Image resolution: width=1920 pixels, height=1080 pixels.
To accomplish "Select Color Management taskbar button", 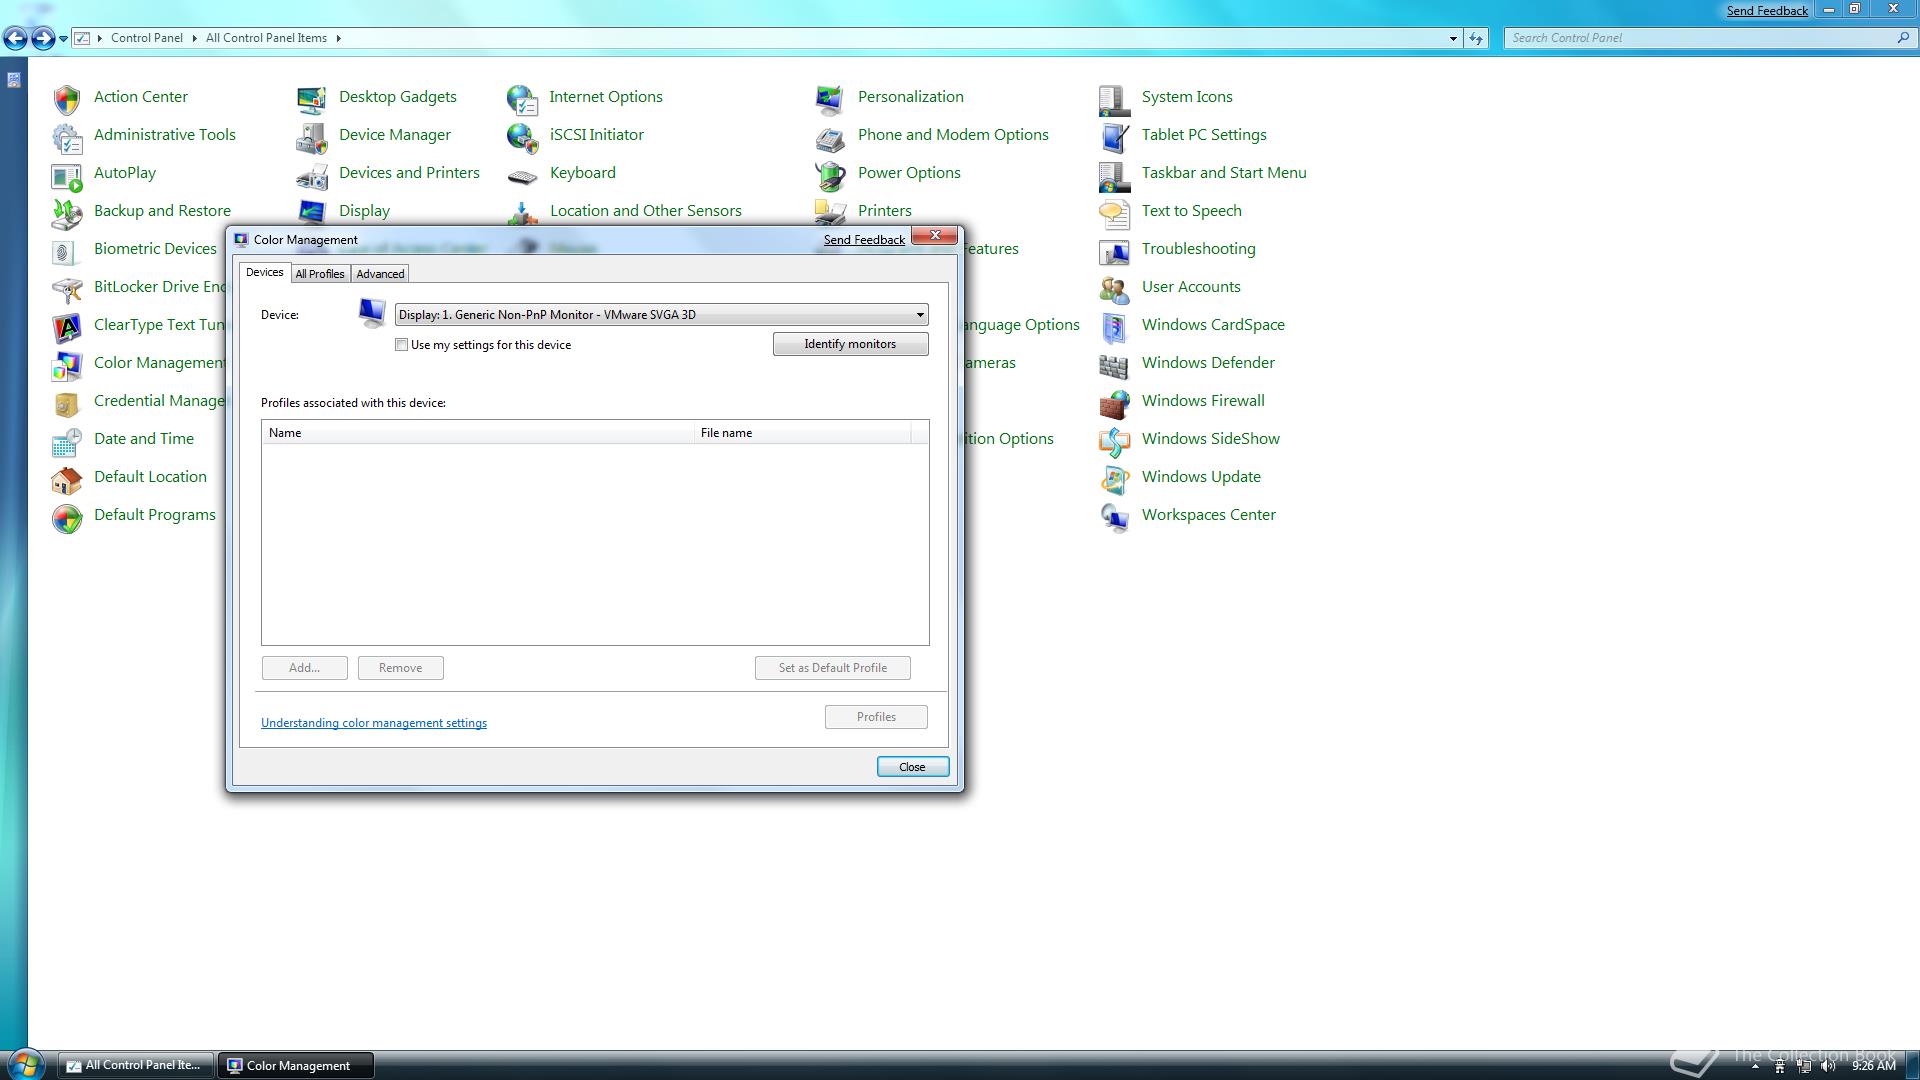I will 298,1066.
